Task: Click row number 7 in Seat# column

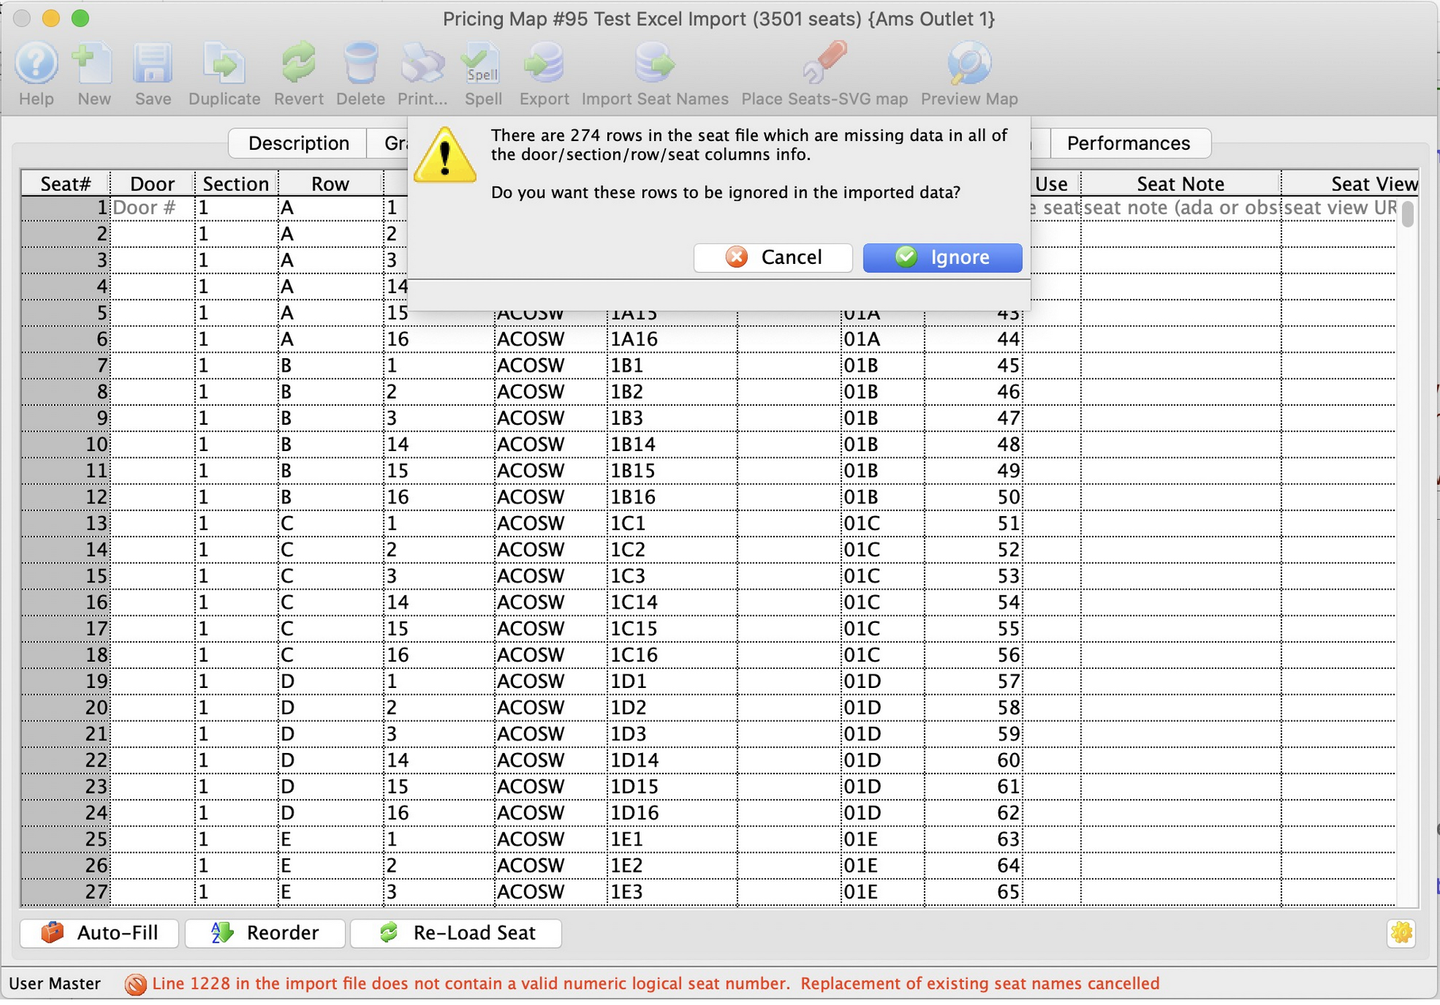Action: [x=65, y=365]
